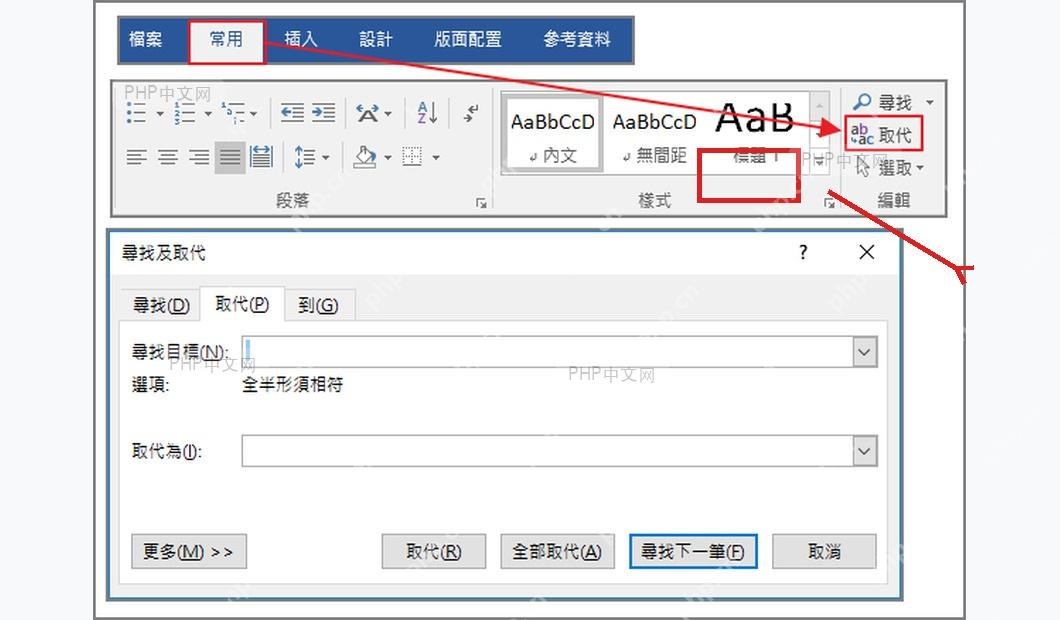Open the 設計 ribbon tab
1060x620 pixels.
click(x=375, y=39)
